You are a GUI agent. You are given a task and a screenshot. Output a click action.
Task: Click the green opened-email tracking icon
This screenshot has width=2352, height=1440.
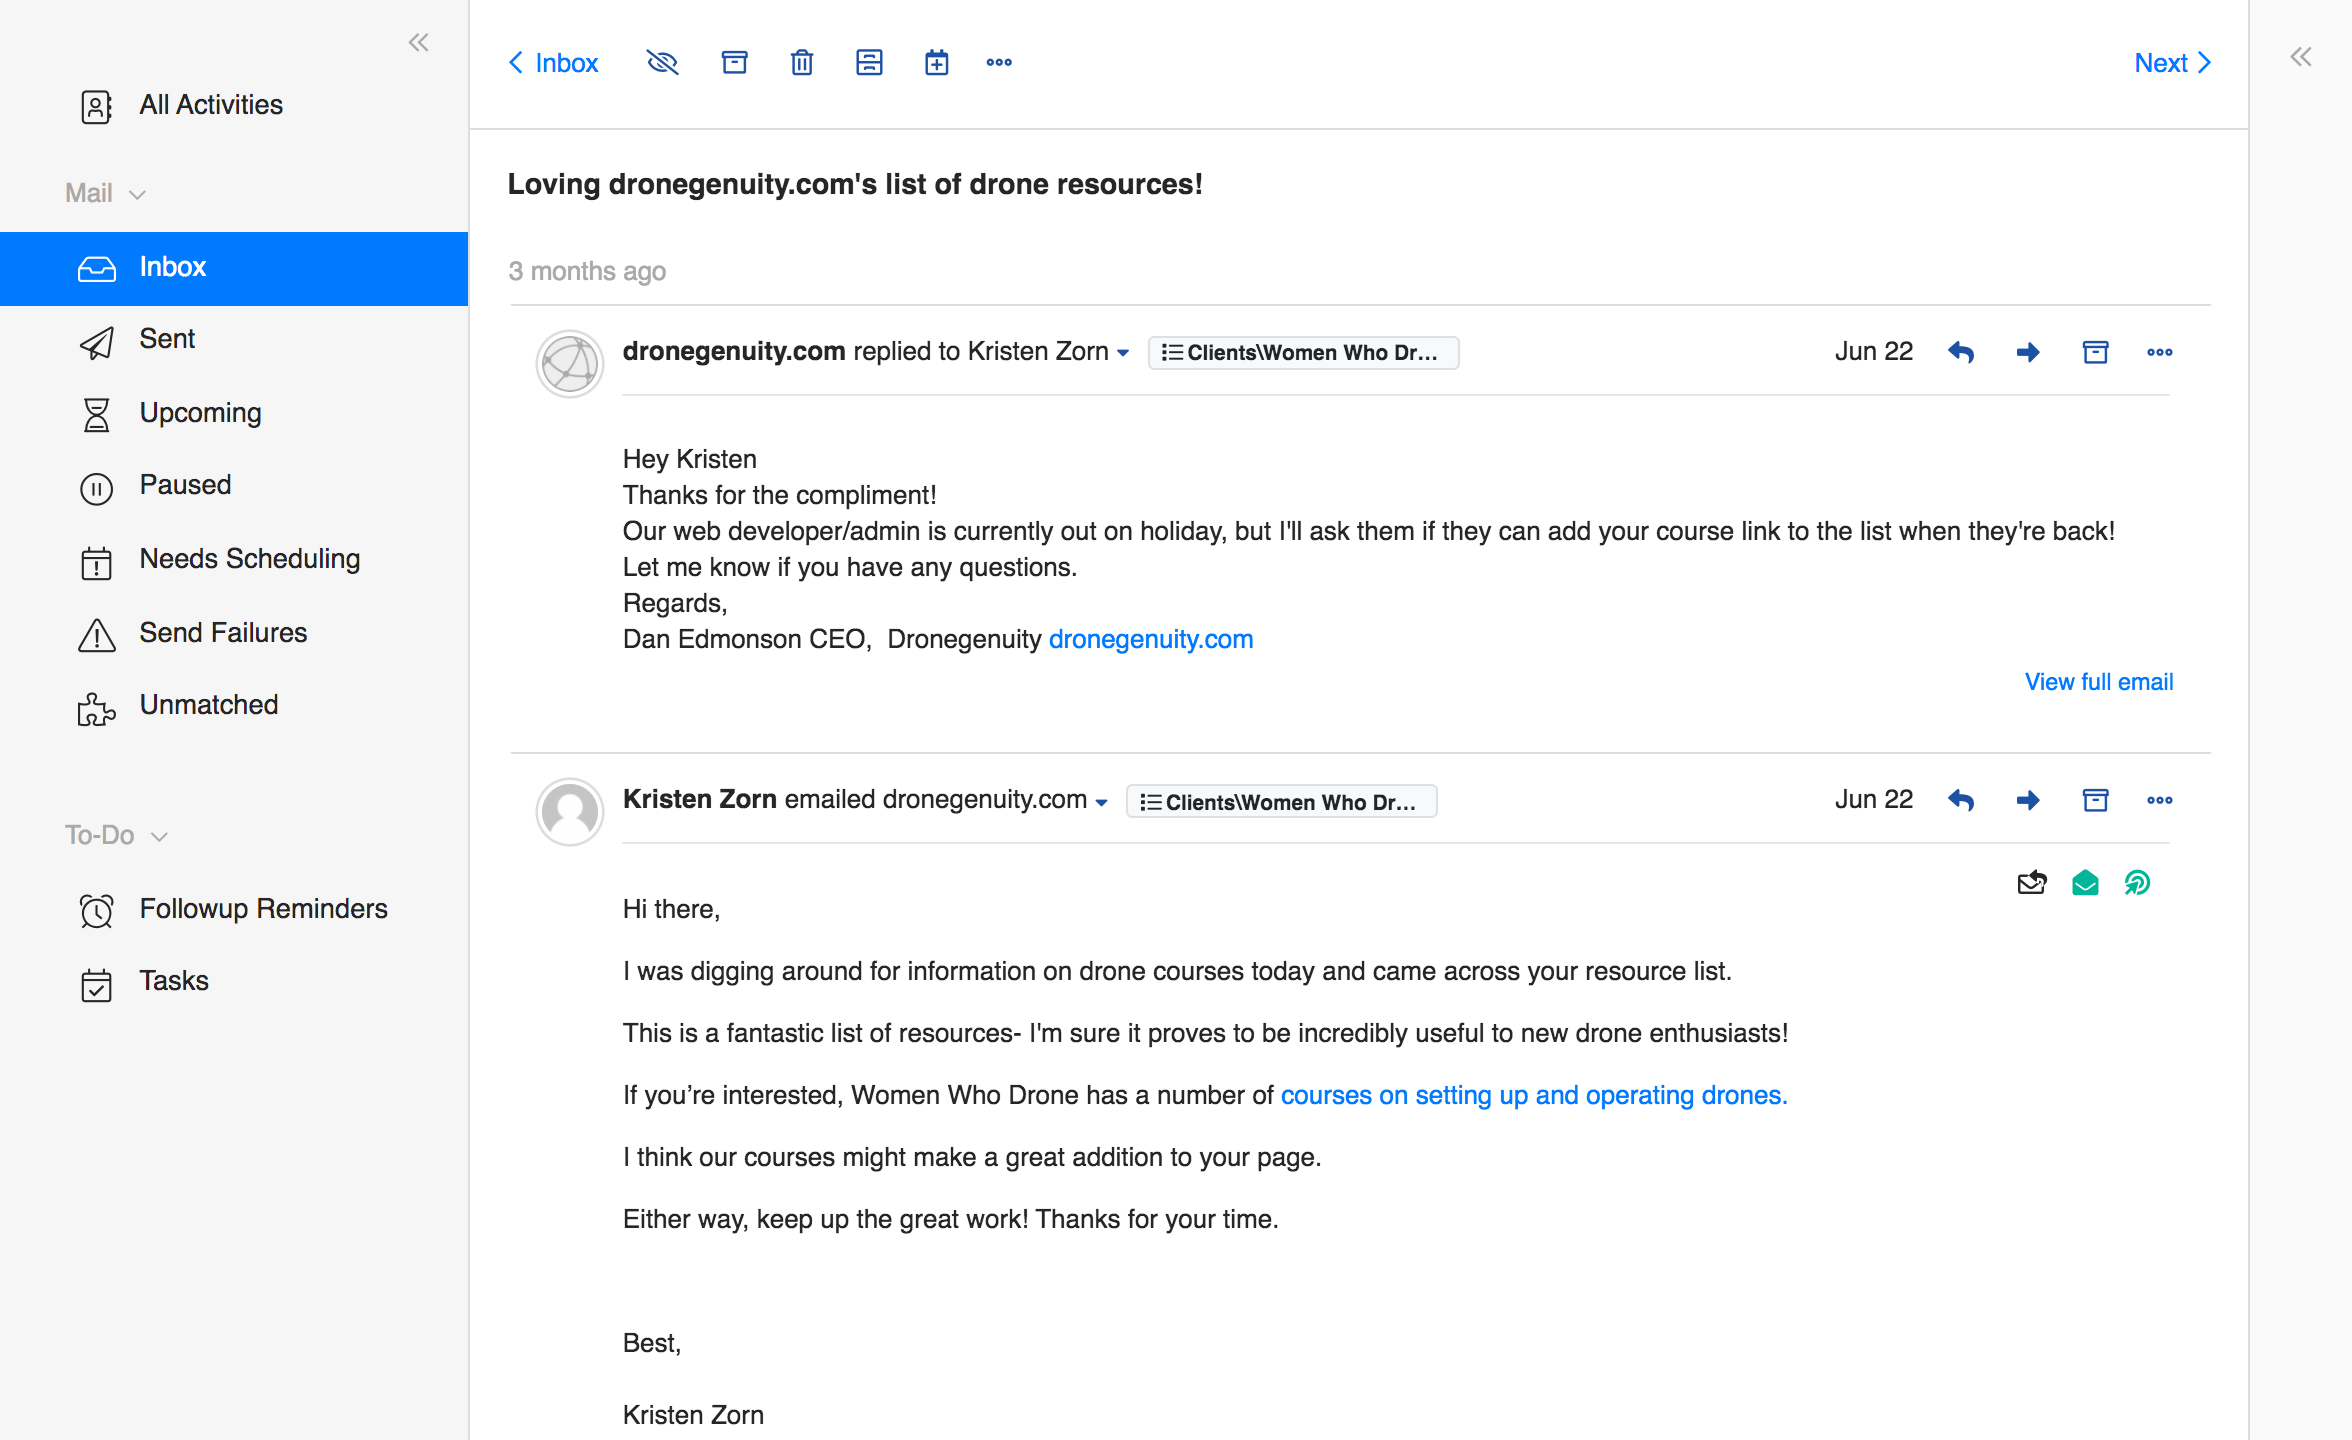click(2085, 883)
